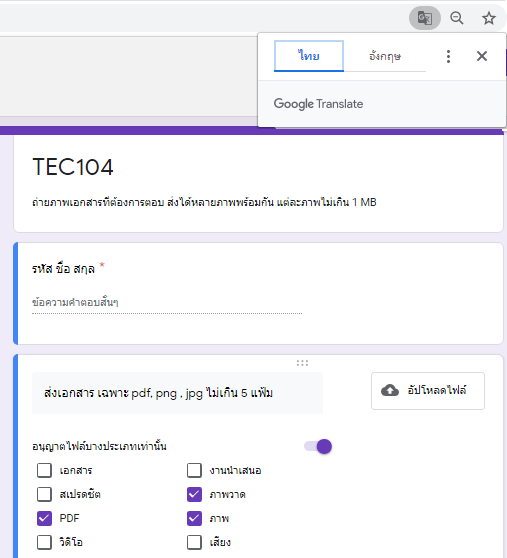Check the วิดีโอ file type checkbox
The image size is (507, 558).
point(44,542)
